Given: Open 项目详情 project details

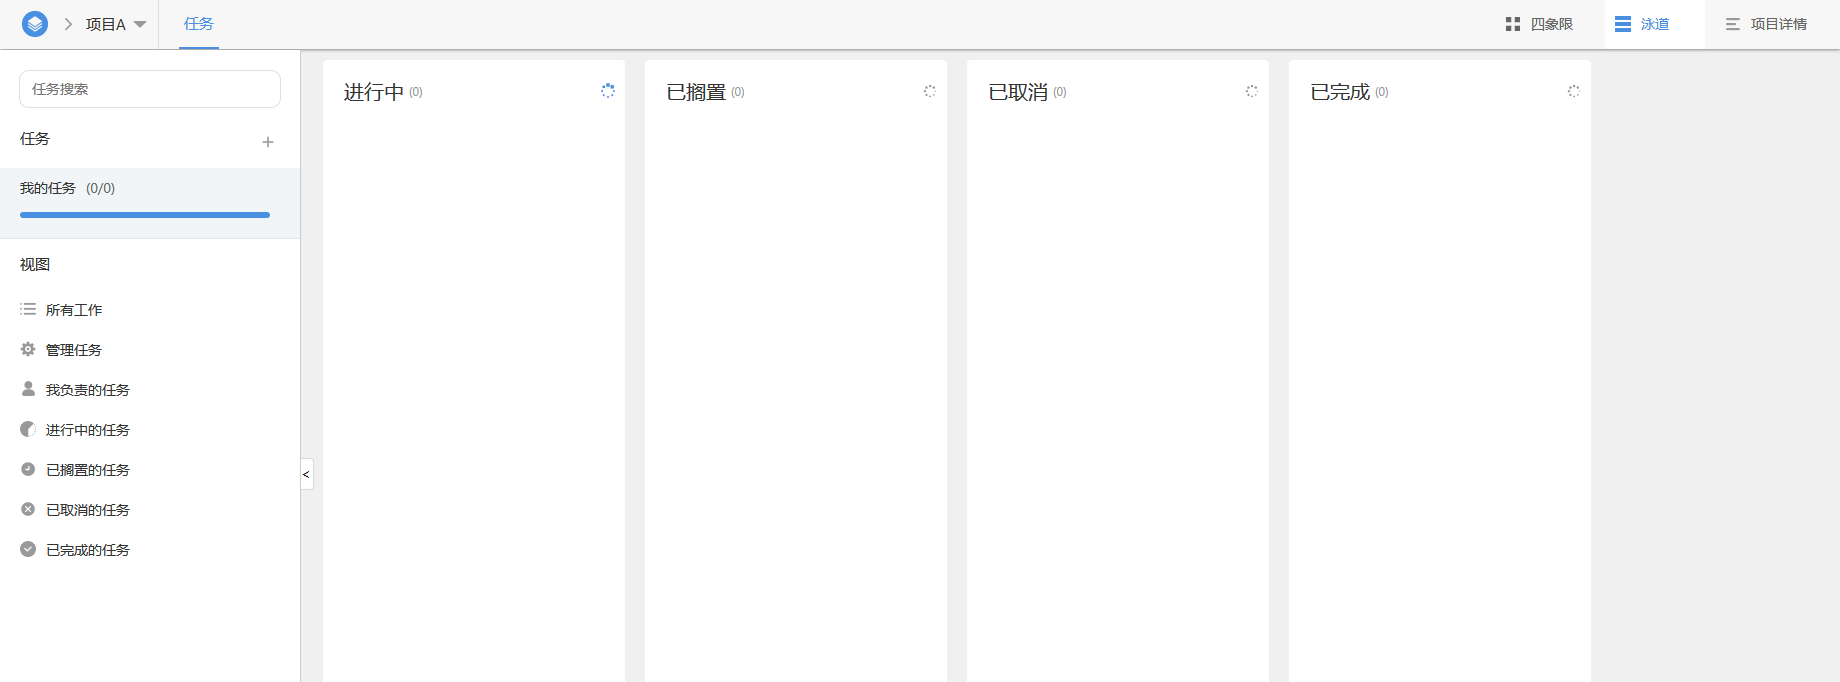Looking at the screenshot, I should click(1766, 24).
